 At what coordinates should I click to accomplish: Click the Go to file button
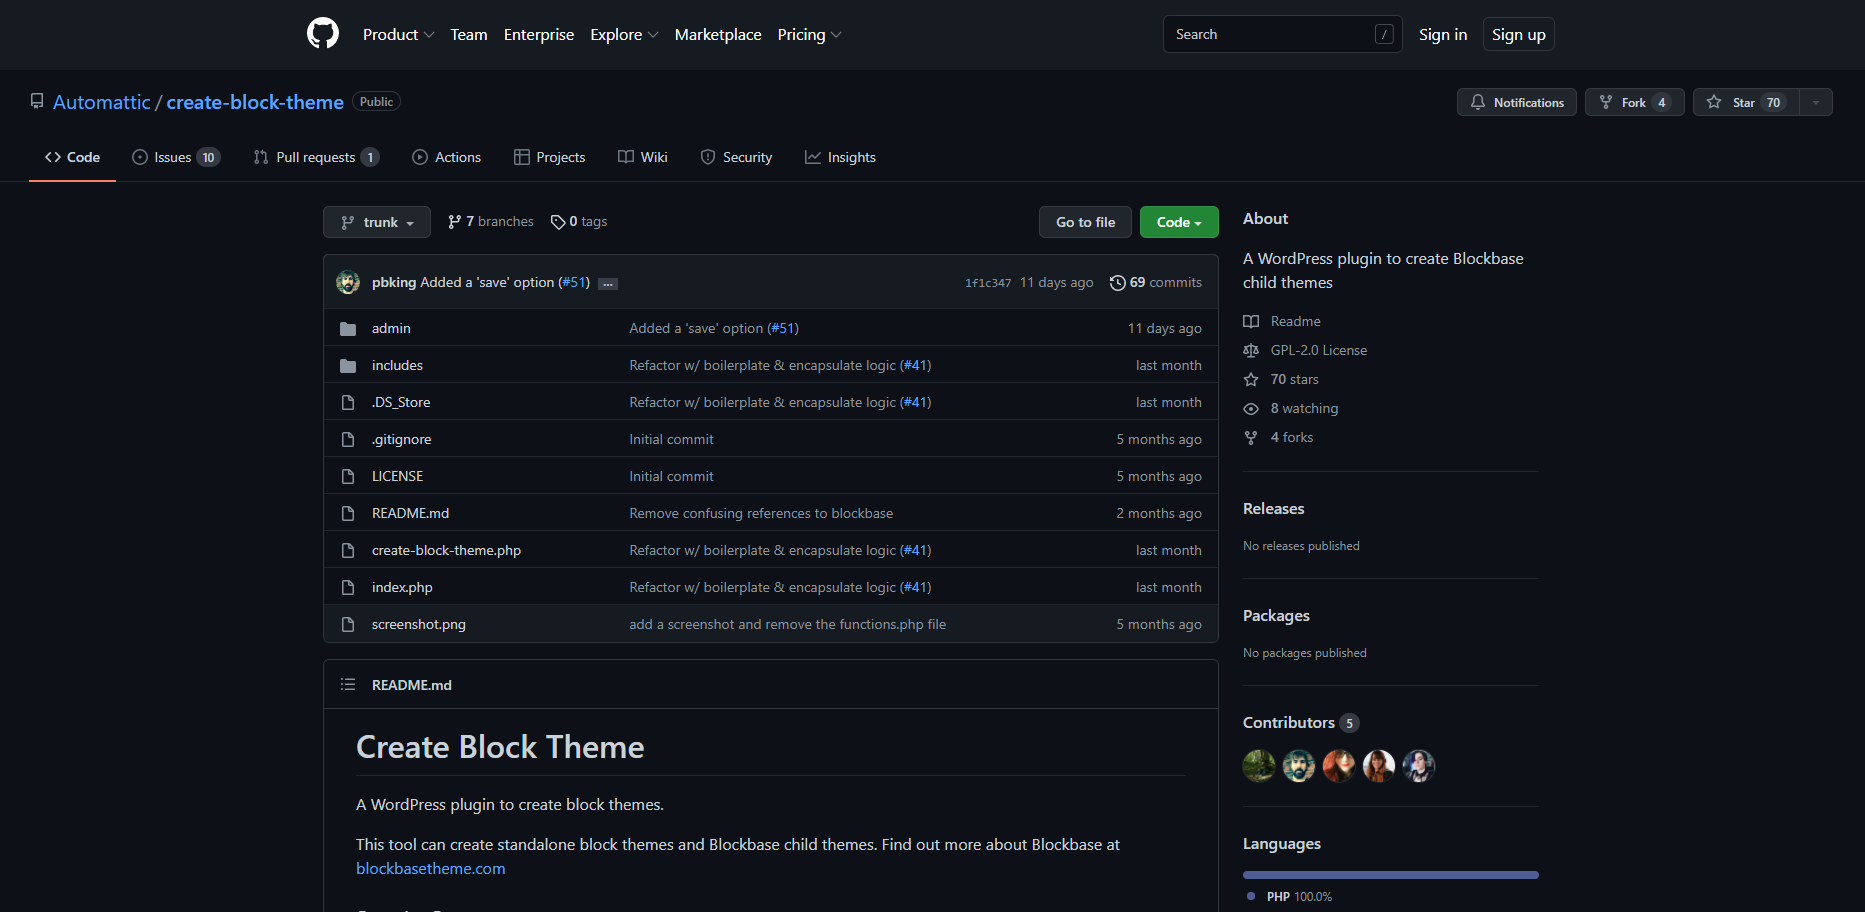tap(1085, 222)
